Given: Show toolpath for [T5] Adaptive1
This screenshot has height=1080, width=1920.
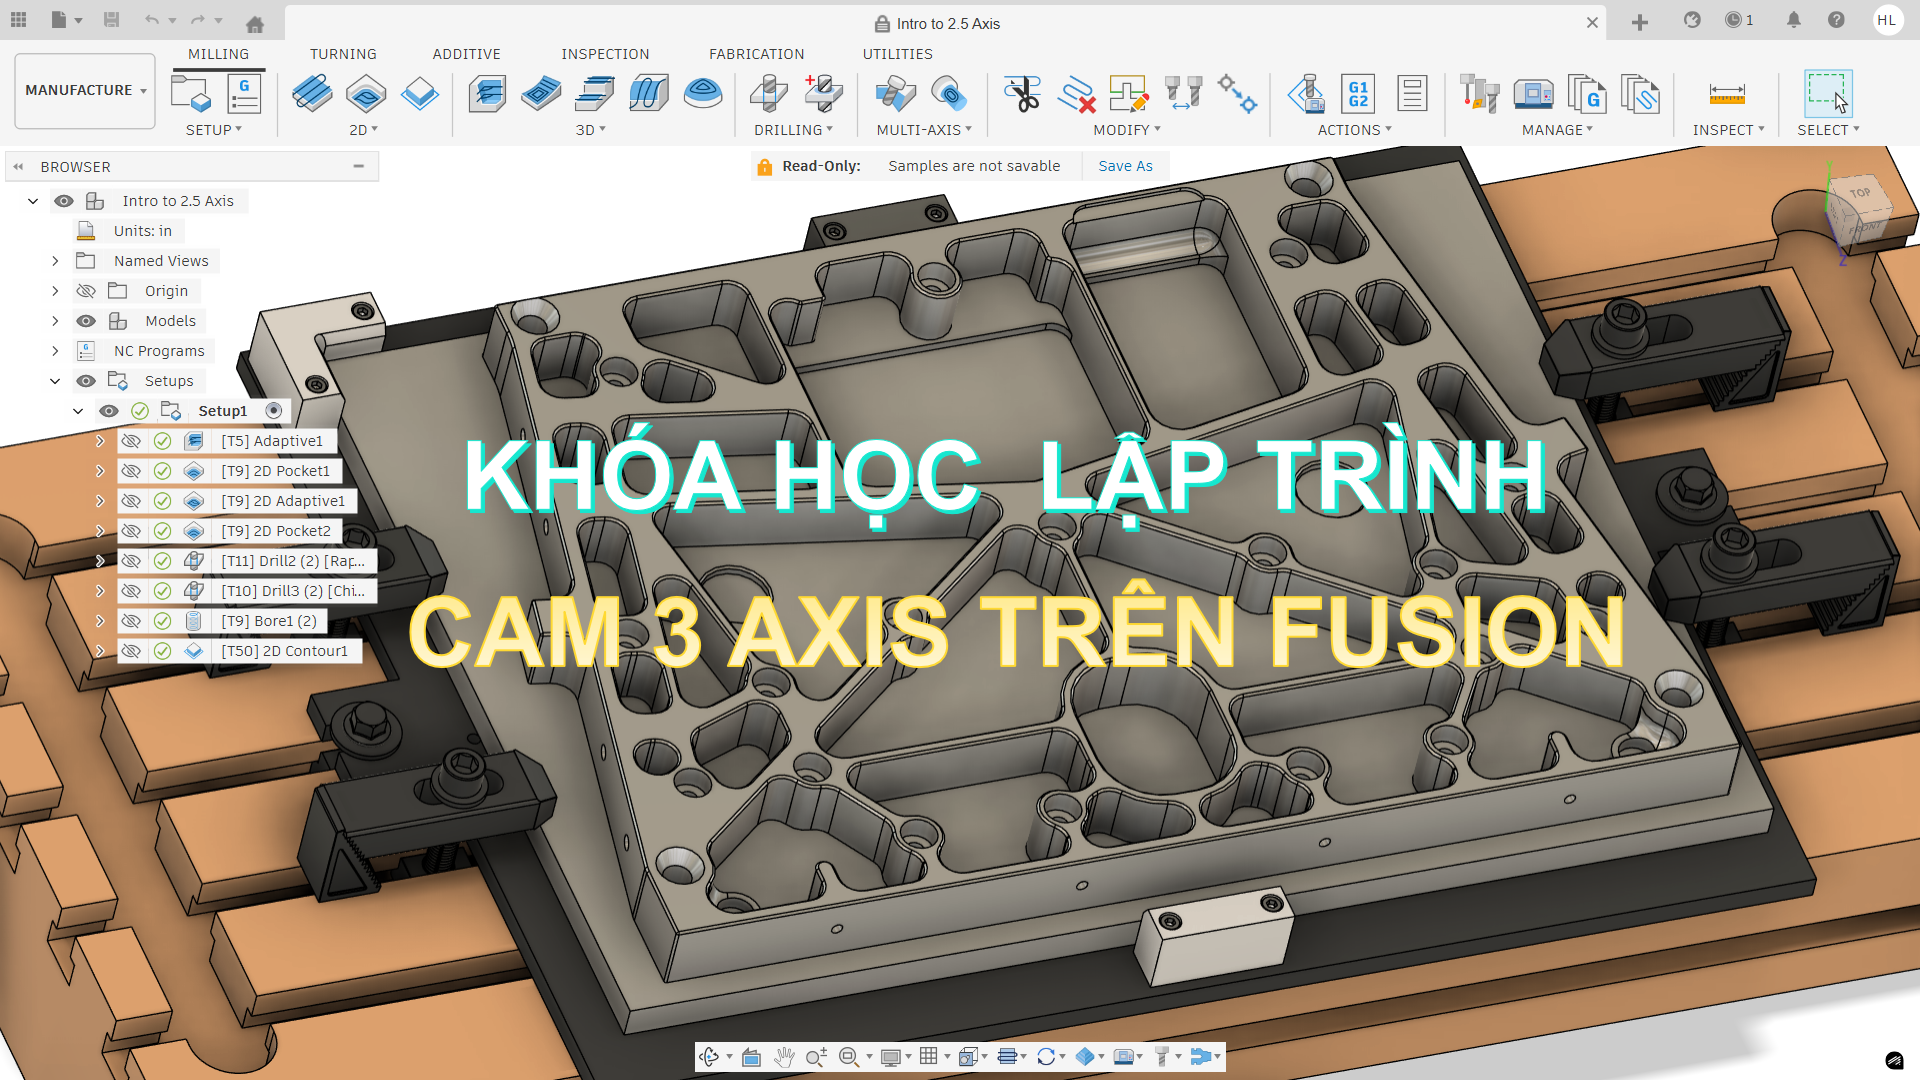Looking at the screenshot, I should [131, 441].
